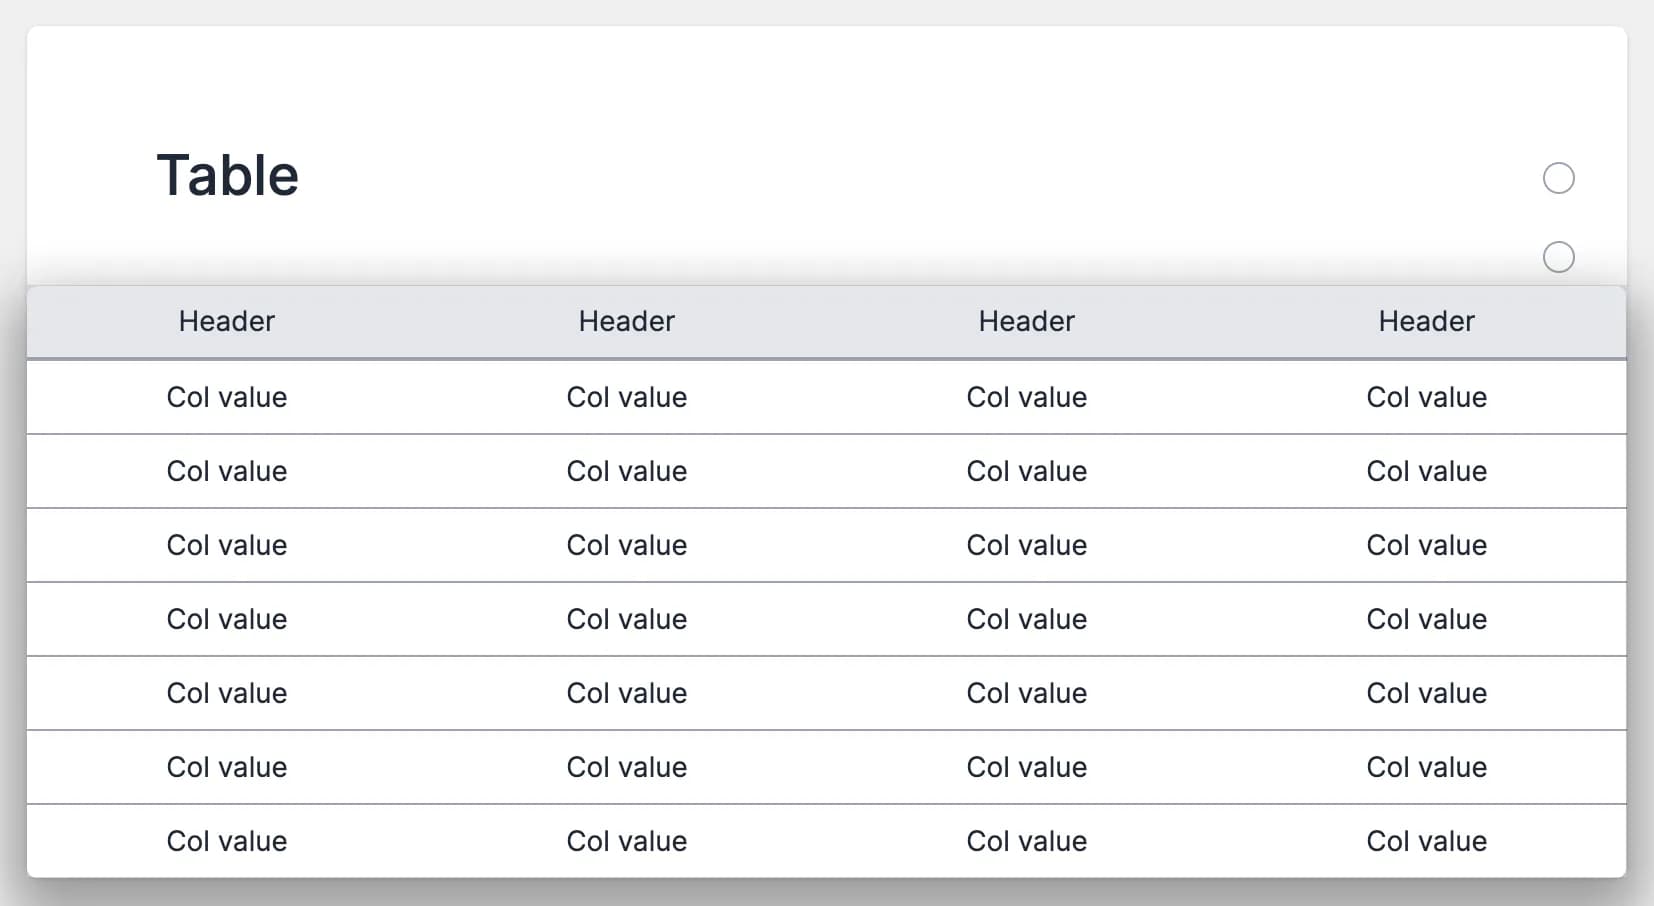The width and height of the screenshot is (1654, 906).
Task: Click second row Col value in second column
Action: (626, 471)
